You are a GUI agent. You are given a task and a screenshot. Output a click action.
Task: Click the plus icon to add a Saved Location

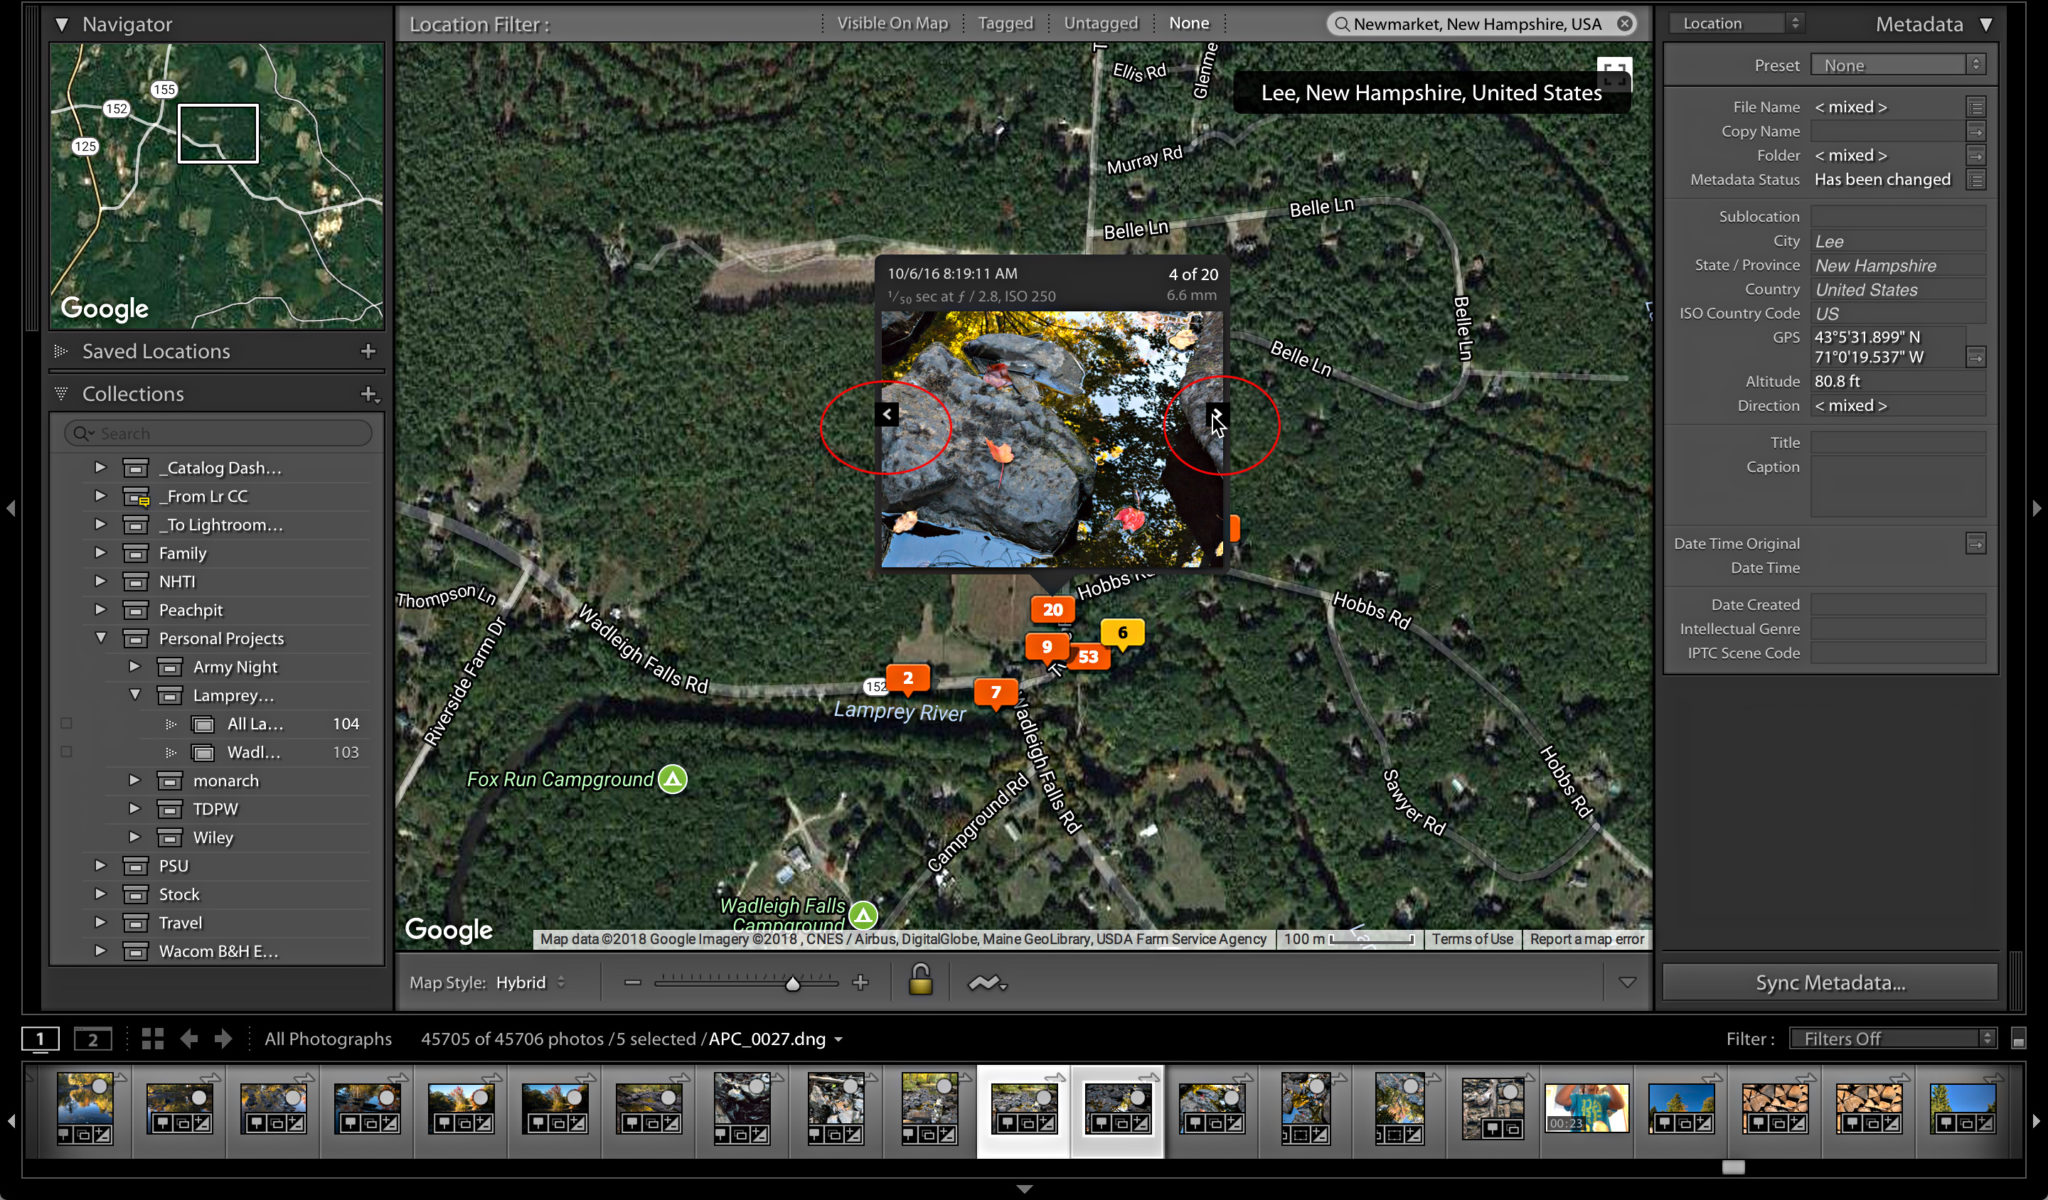tap(367, 351)
